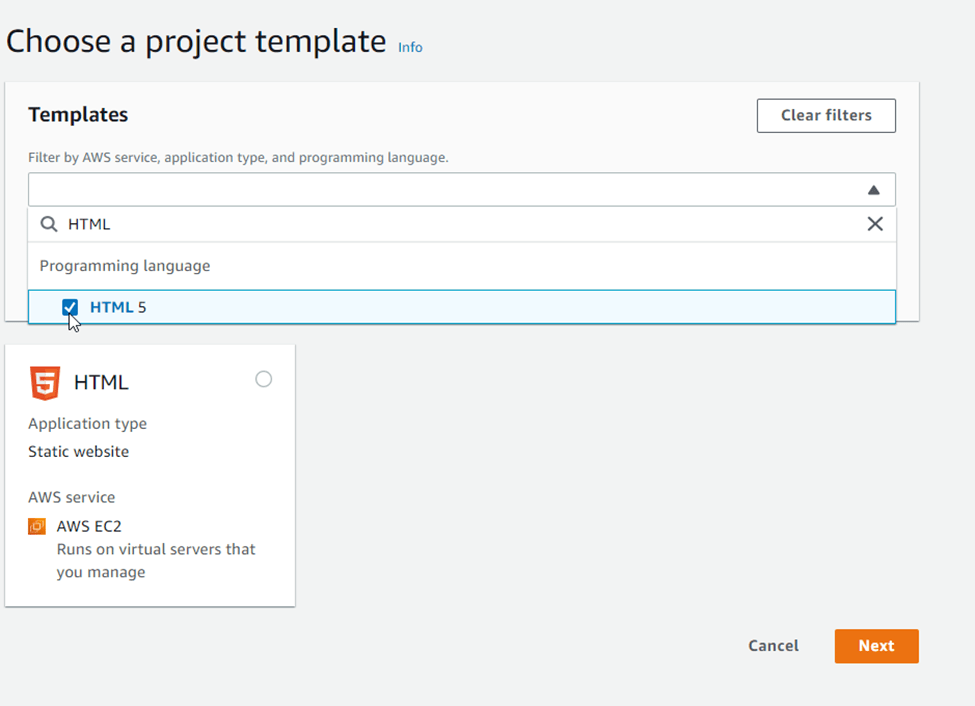
Task: Click the Templates section heading
Action: click(78, 115)
